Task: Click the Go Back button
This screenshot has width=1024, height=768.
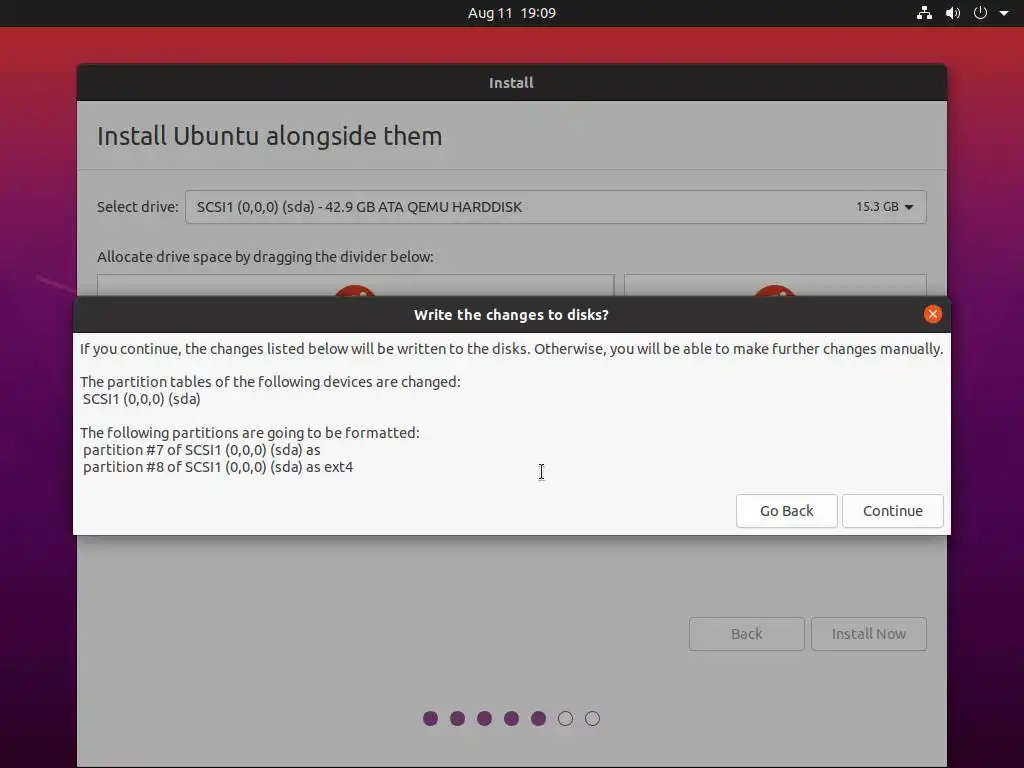Action: [786, 511]
